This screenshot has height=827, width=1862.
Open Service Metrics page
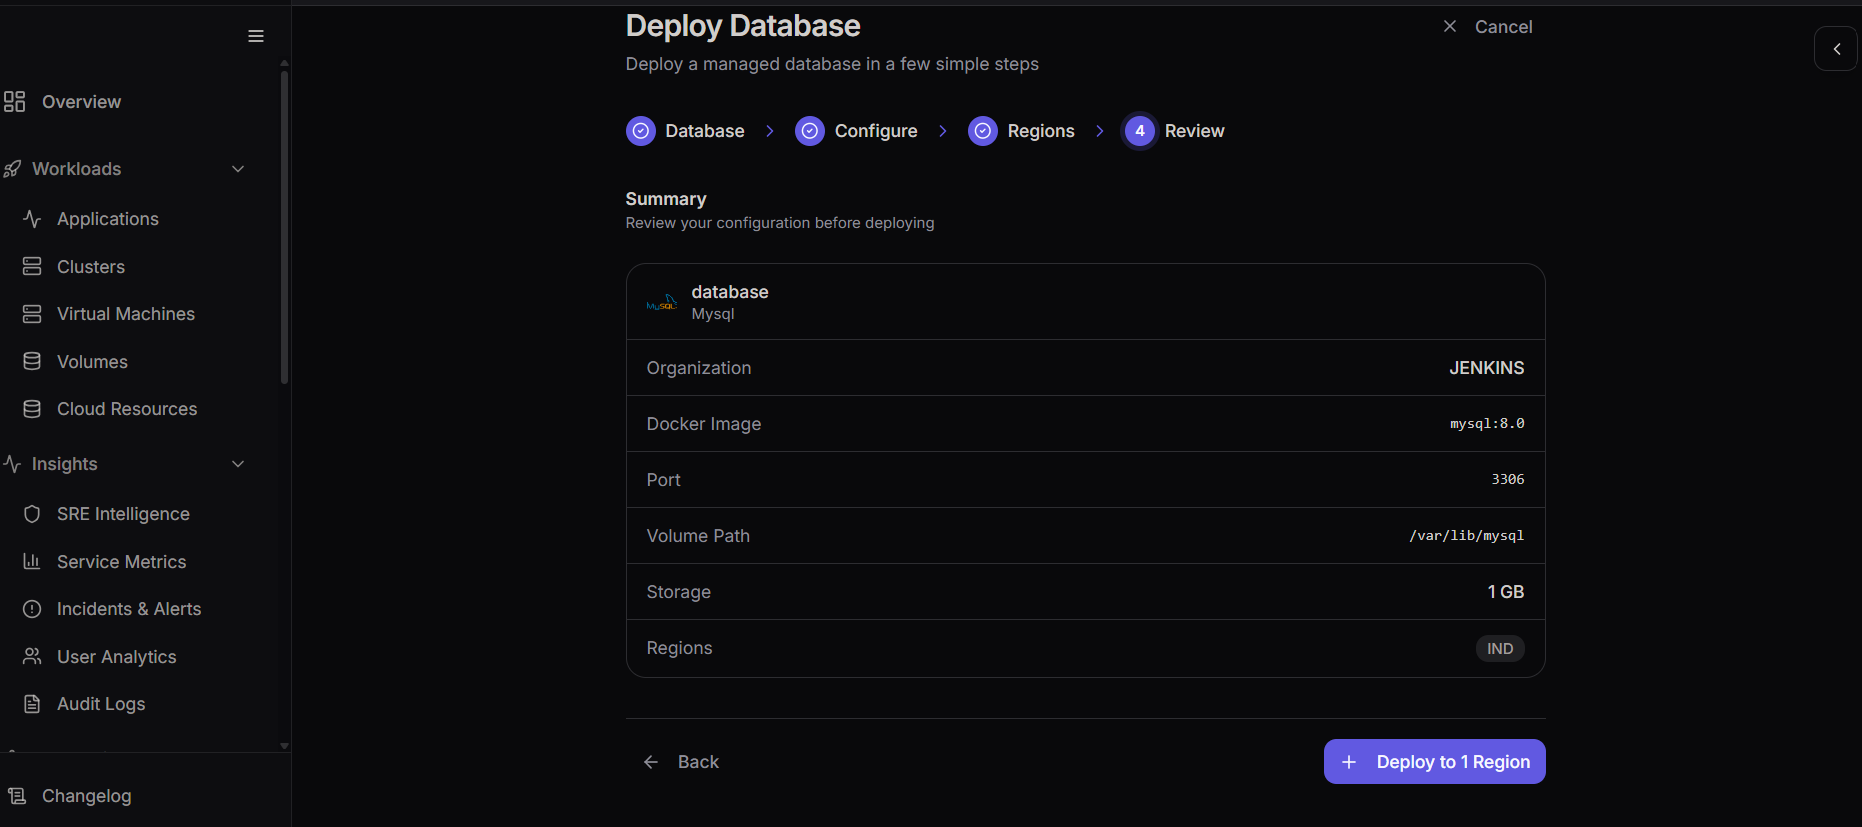point(121,562)
